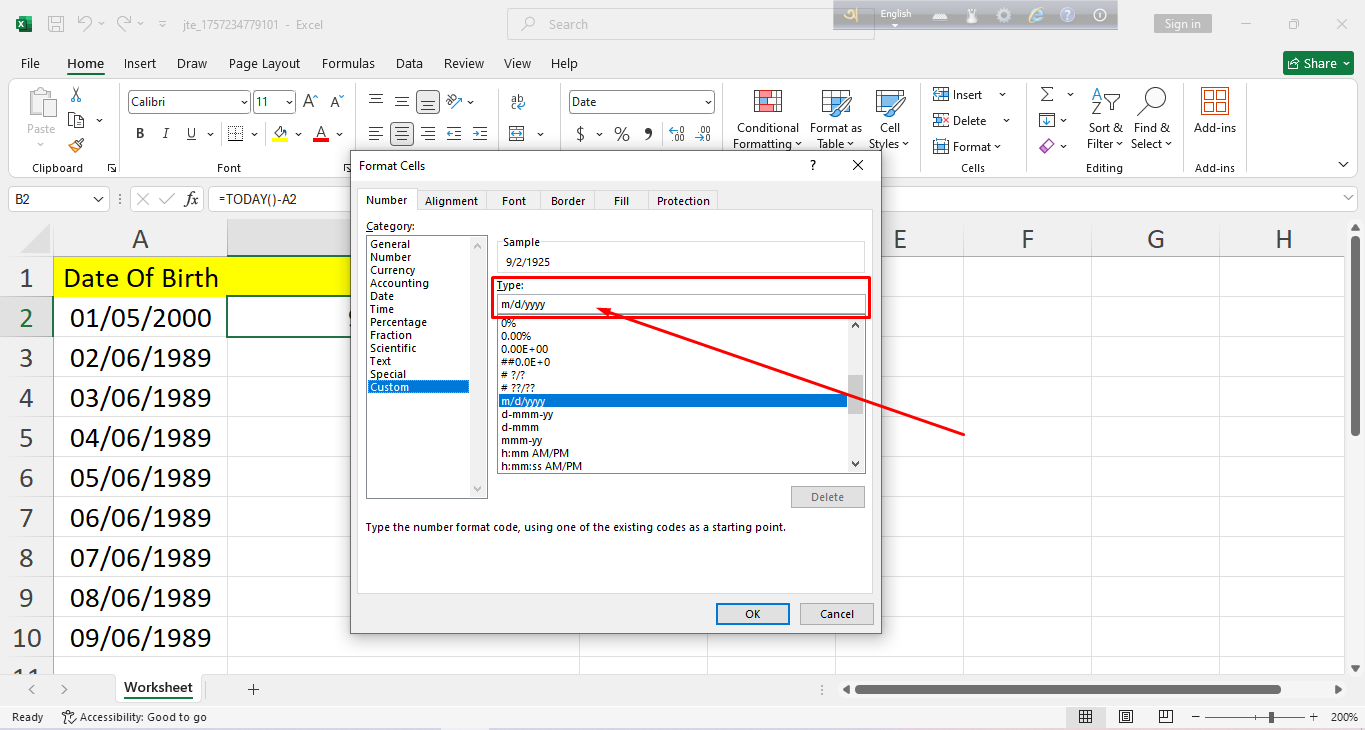This screenshot has width=1365, height=730.
Task: Toggle Bold formatting
Action: (140, 134)
